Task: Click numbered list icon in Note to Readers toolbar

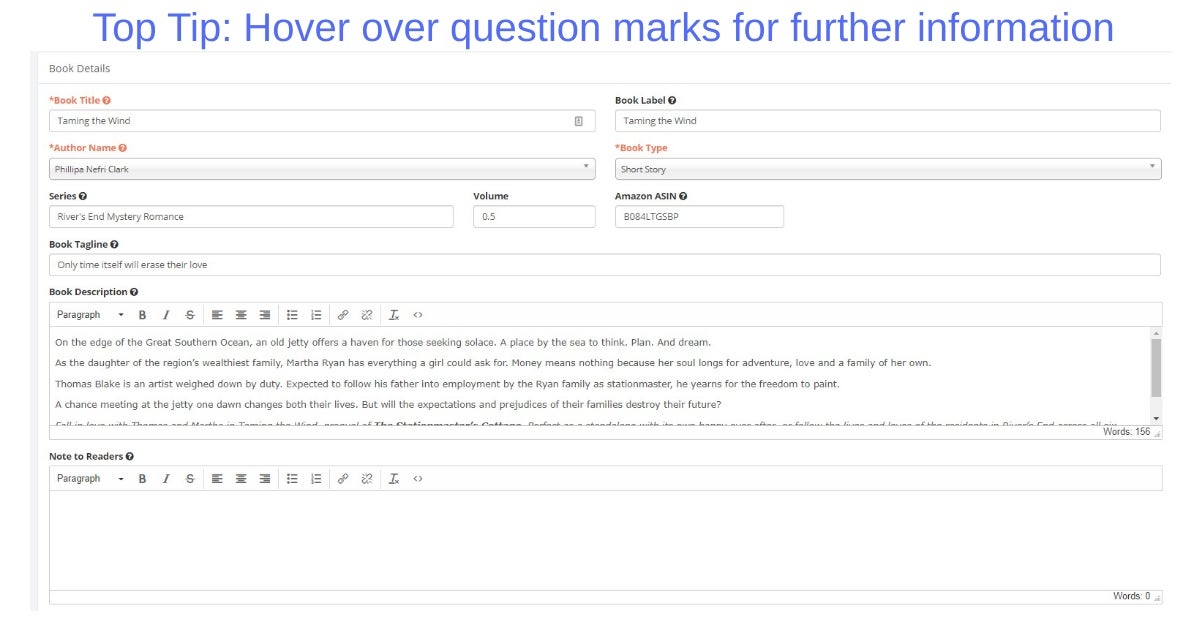Action: coord(316,479)
